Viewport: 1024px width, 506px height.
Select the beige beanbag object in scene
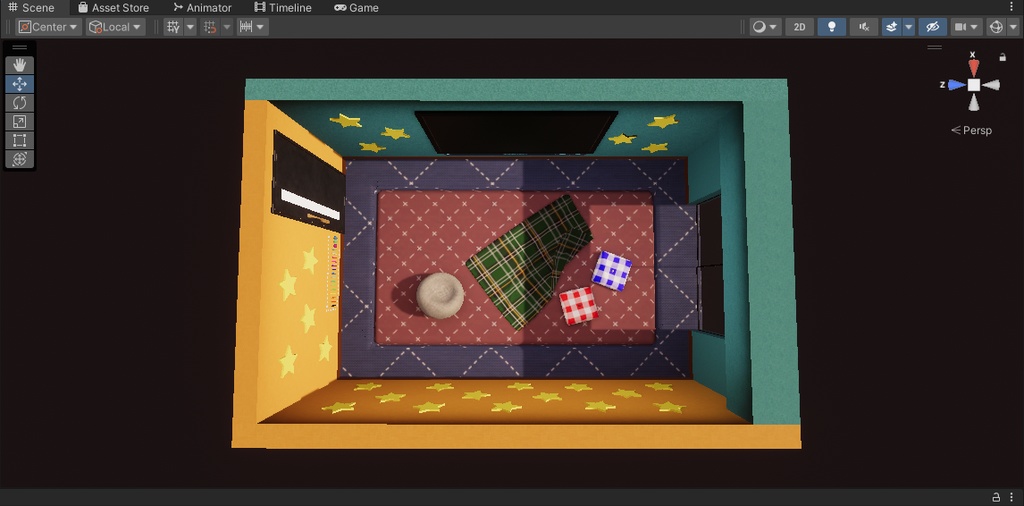pyautogui.click(x=440, y=296)
